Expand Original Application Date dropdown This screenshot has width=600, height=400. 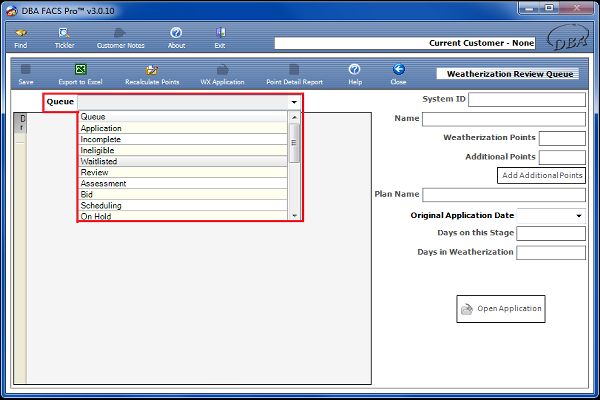click(579, 216)
